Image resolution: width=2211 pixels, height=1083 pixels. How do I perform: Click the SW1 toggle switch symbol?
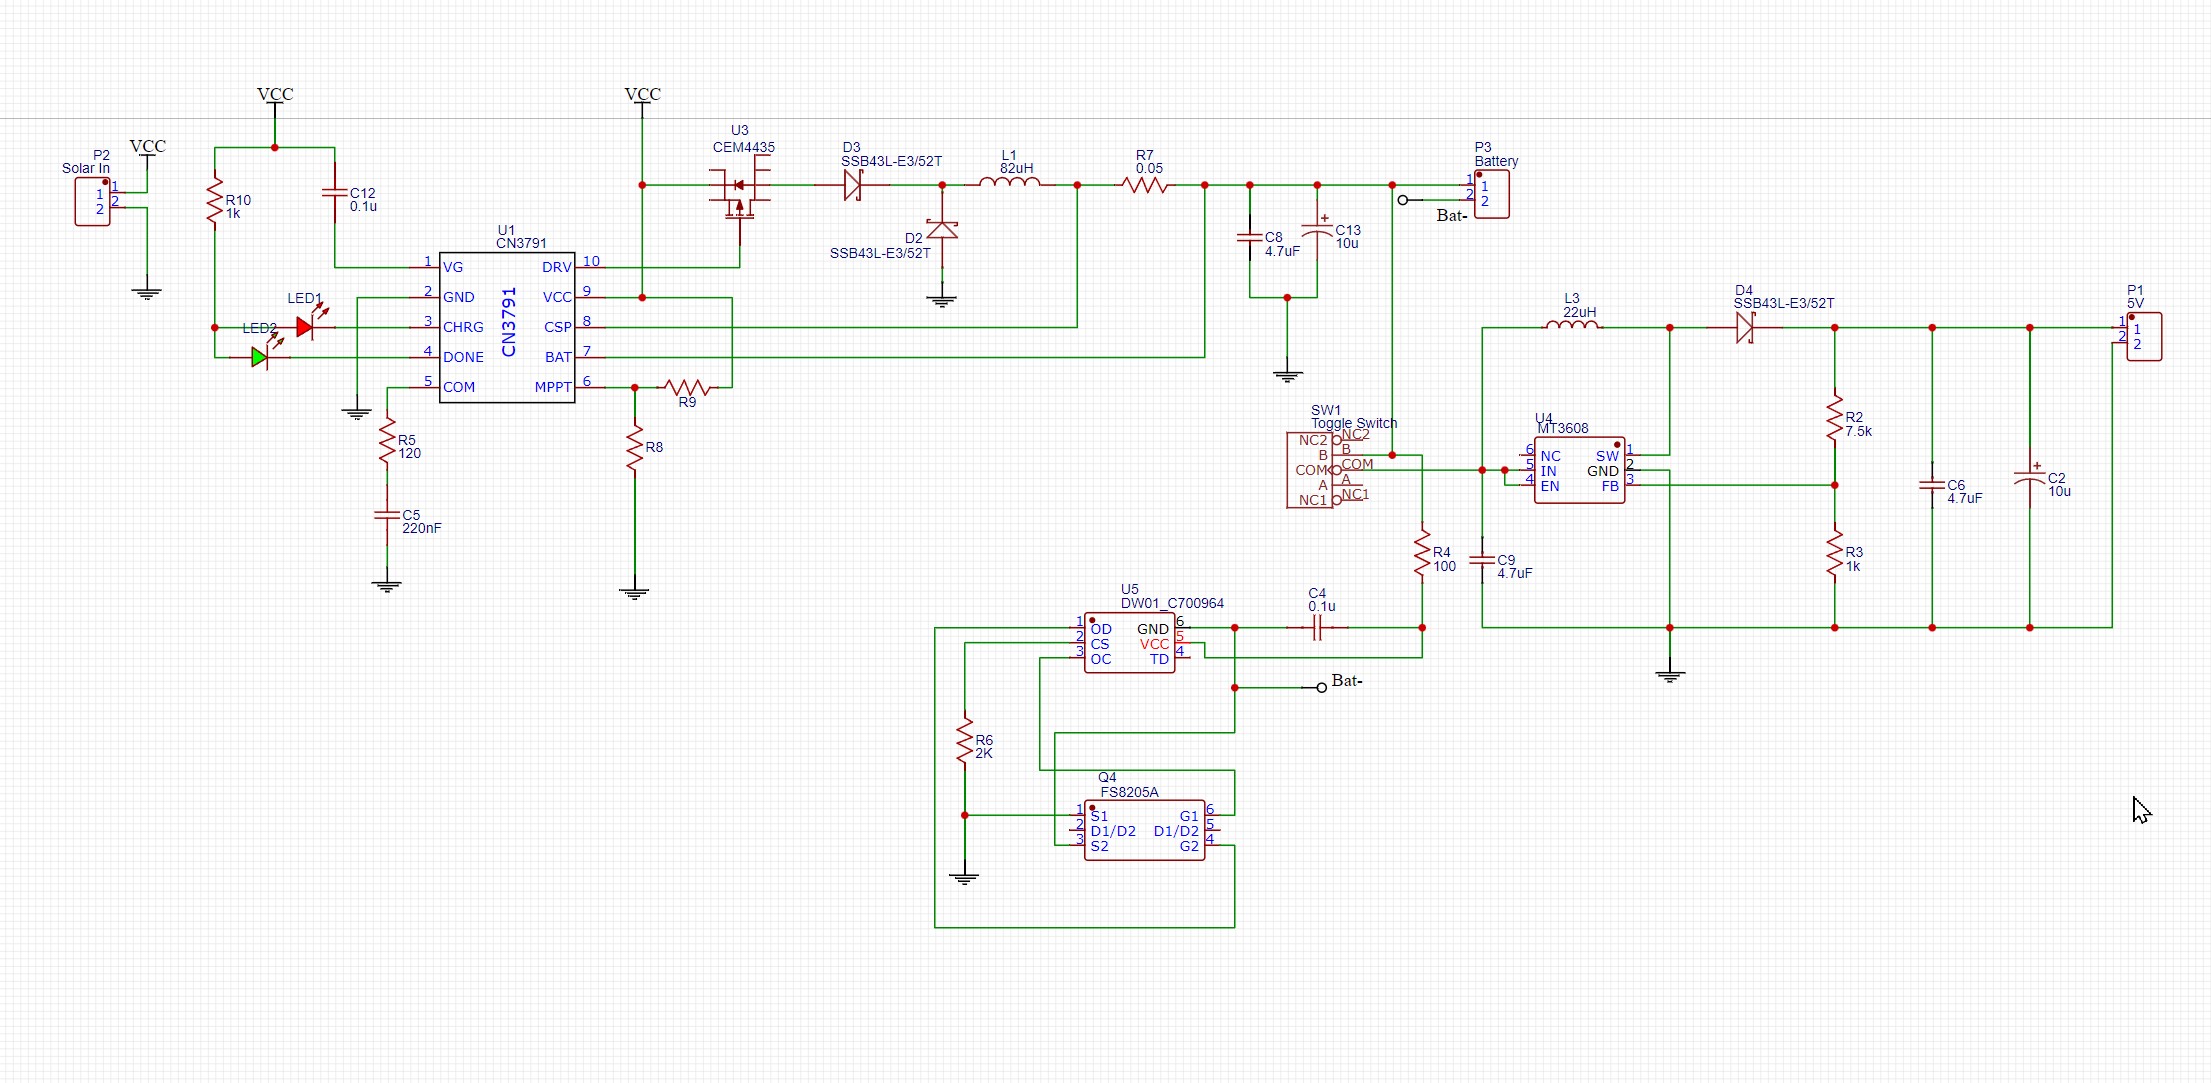coord(1309,470)
